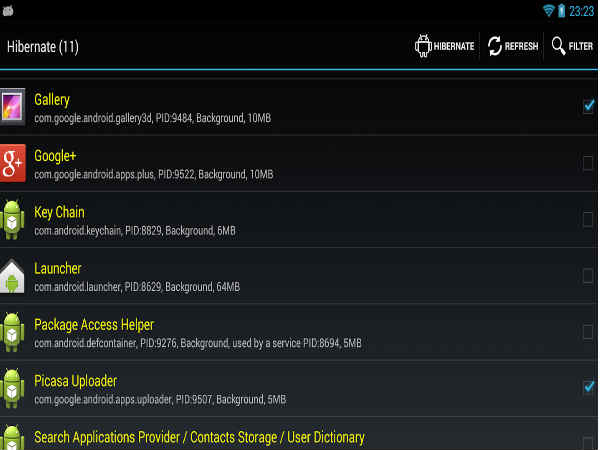Click com.android.defcontainer details line
This screenshot has height=450, width=600.
click(198, 343)
